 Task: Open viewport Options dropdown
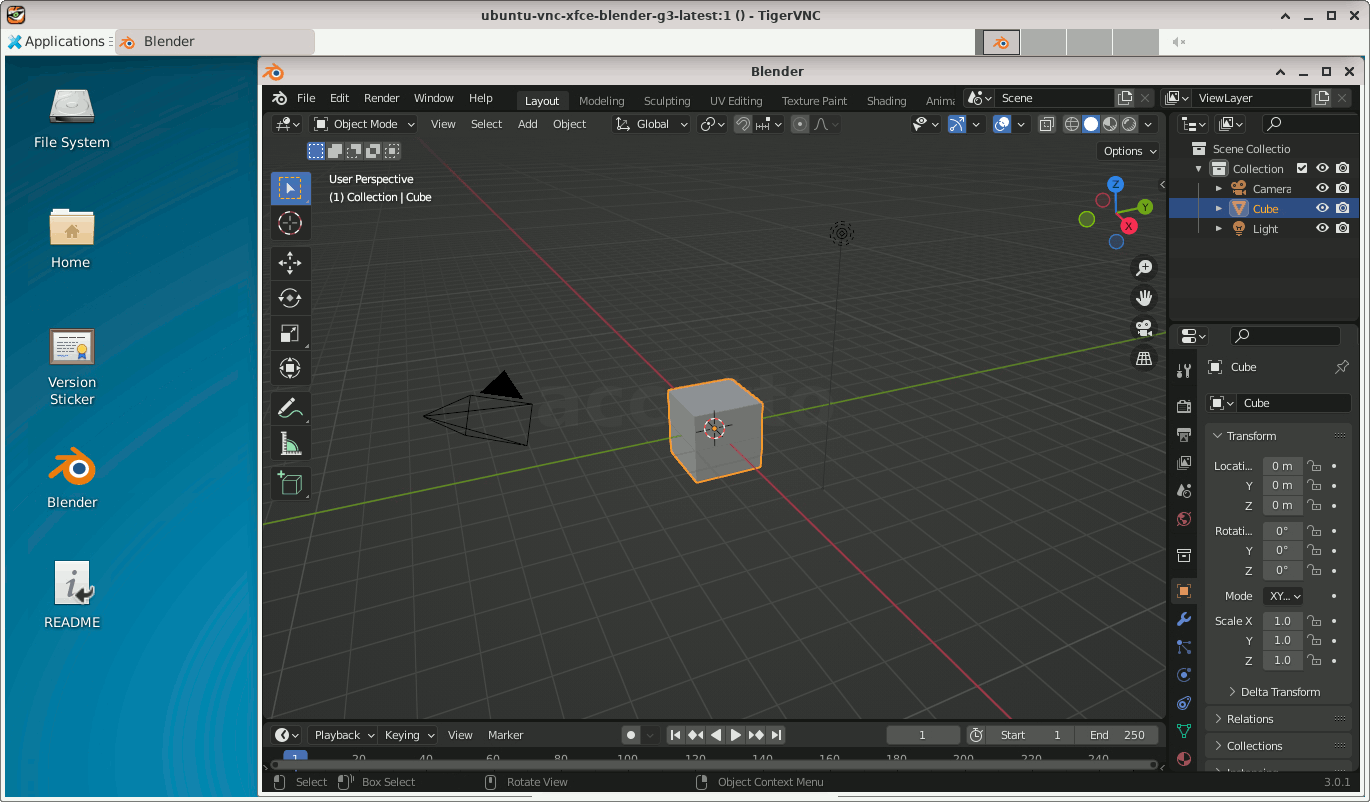pyautogui.click(x=1129, y=151)
